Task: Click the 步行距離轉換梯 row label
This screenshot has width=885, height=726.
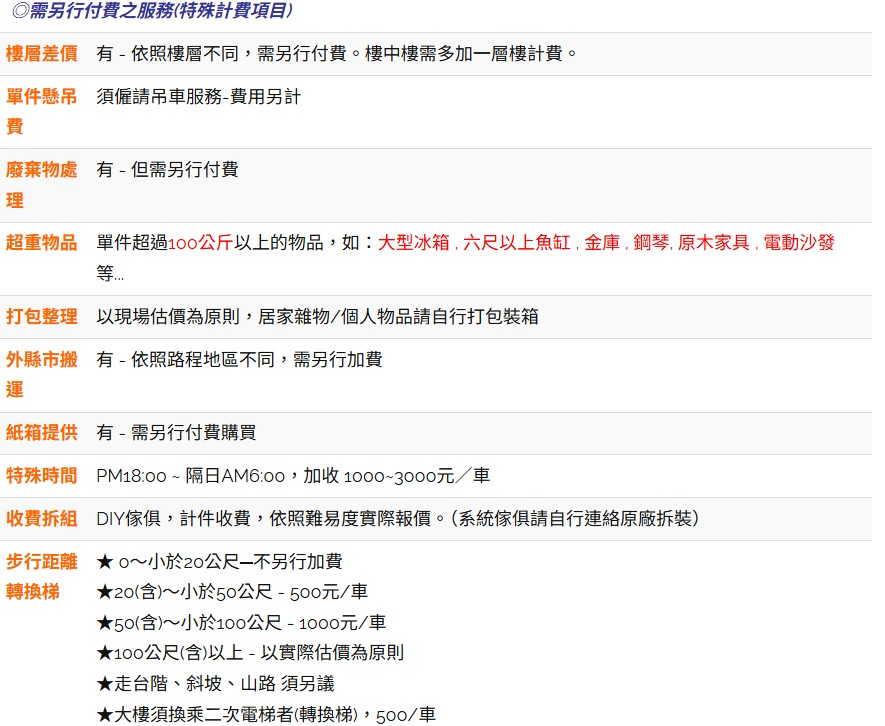Action: 42,576
